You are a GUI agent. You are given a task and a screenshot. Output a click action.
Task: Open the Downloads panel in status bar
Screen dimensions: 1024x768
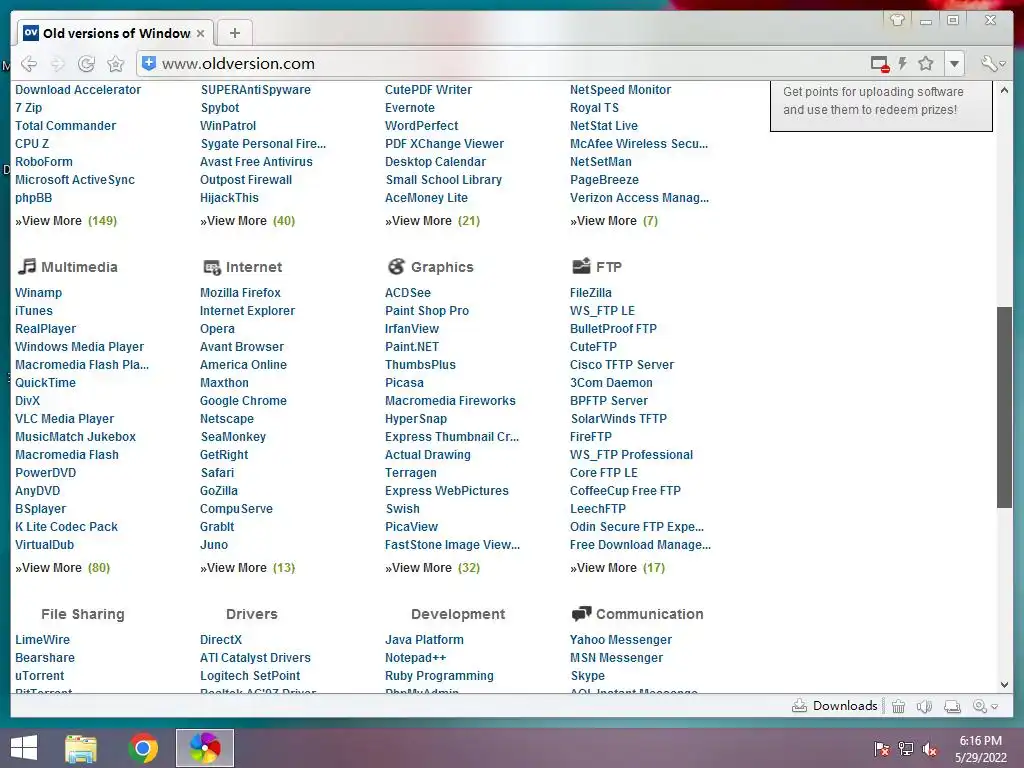tap(835, 706)
